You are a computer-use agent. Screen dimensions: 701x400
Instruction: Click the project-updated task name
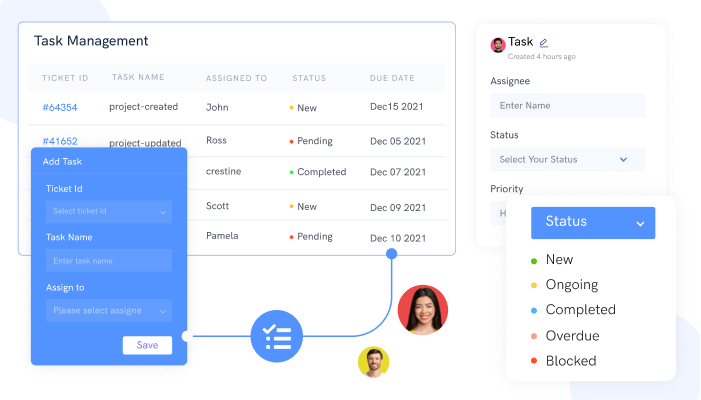(x=145, y=143)
